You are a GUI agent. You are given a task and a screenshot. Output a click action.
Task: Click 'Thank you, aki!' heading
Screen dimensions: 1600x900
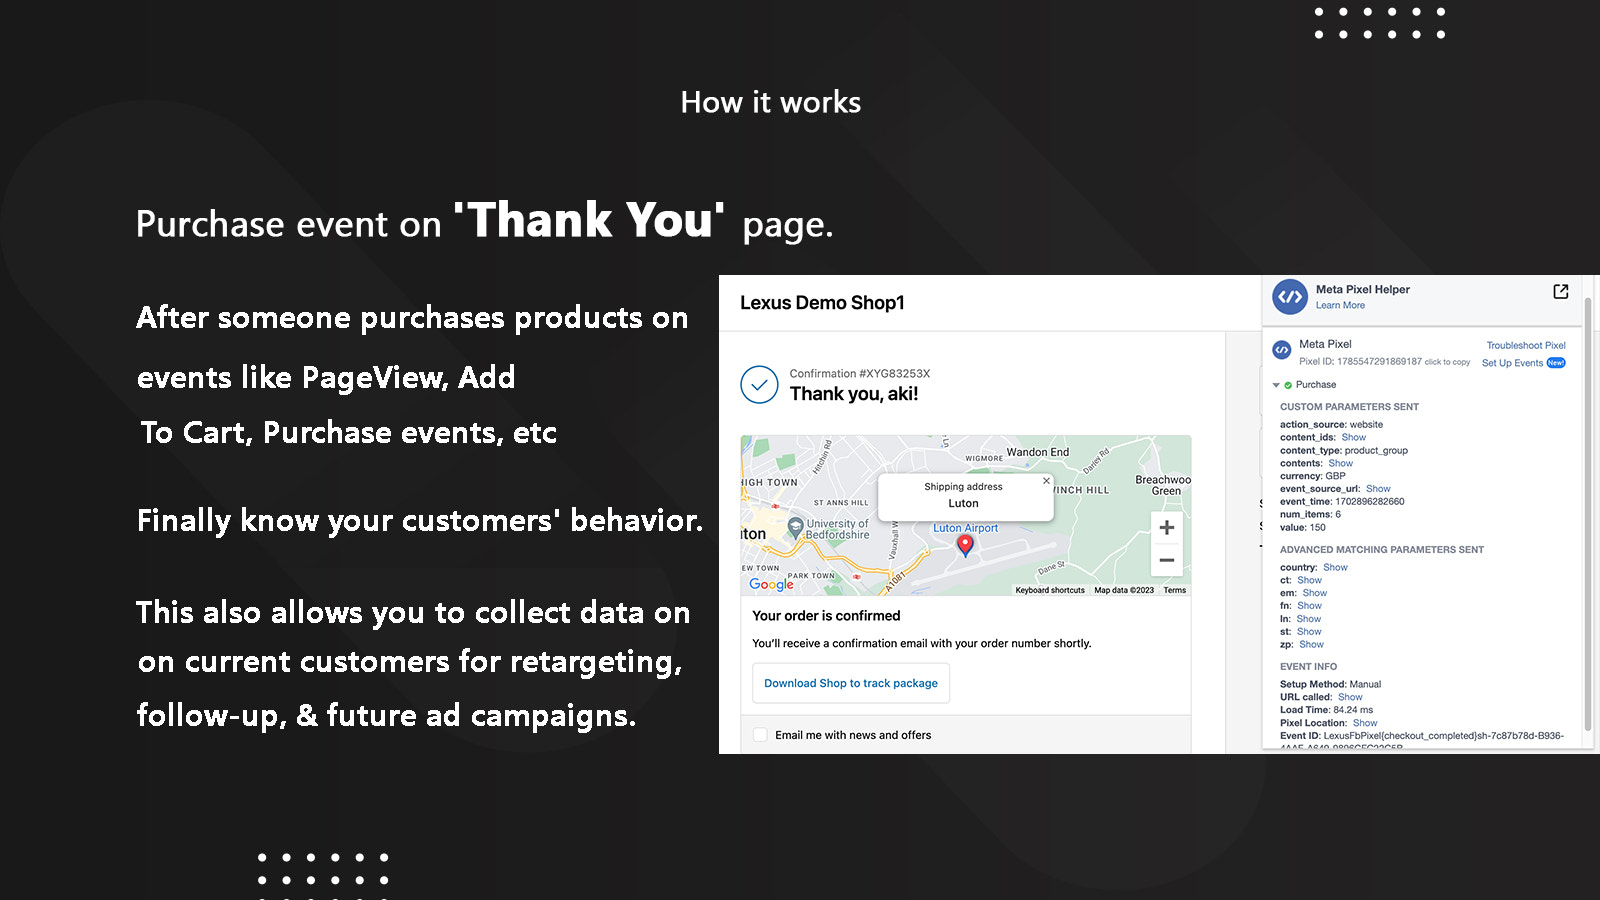(854, 394)
